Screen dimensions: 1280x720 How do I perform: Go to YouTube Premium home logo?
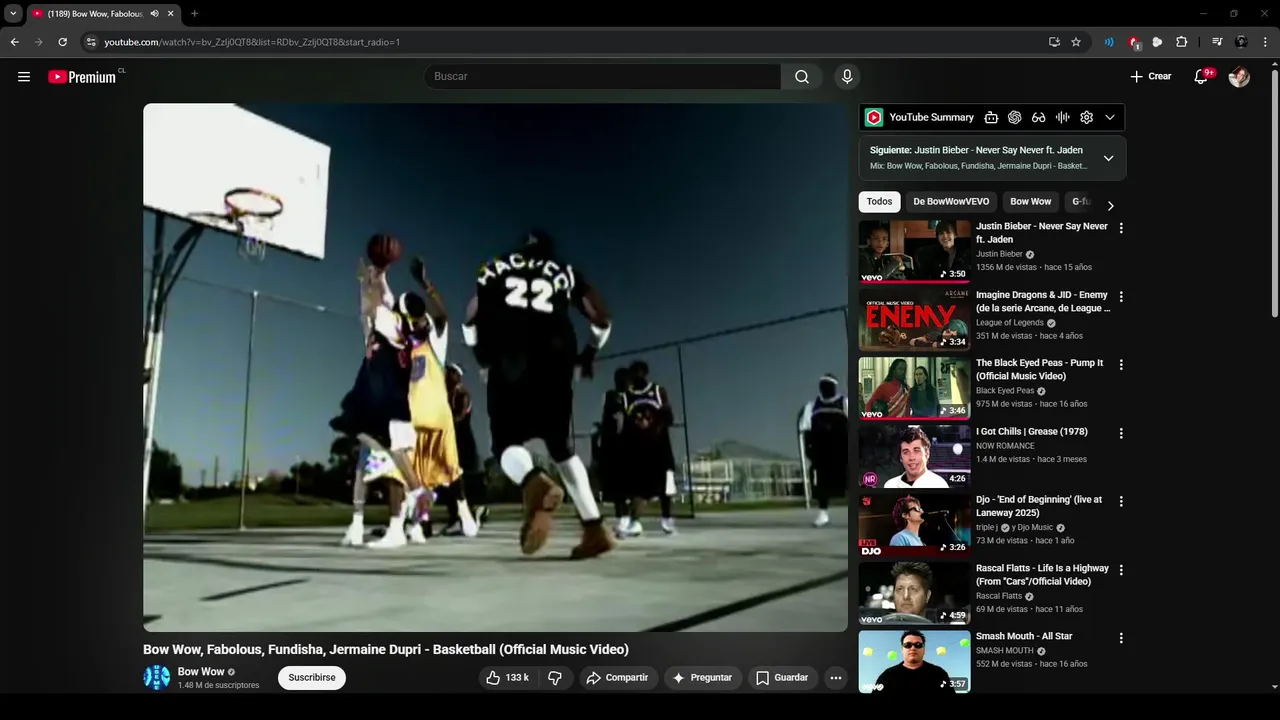click(x=82, y=77)
